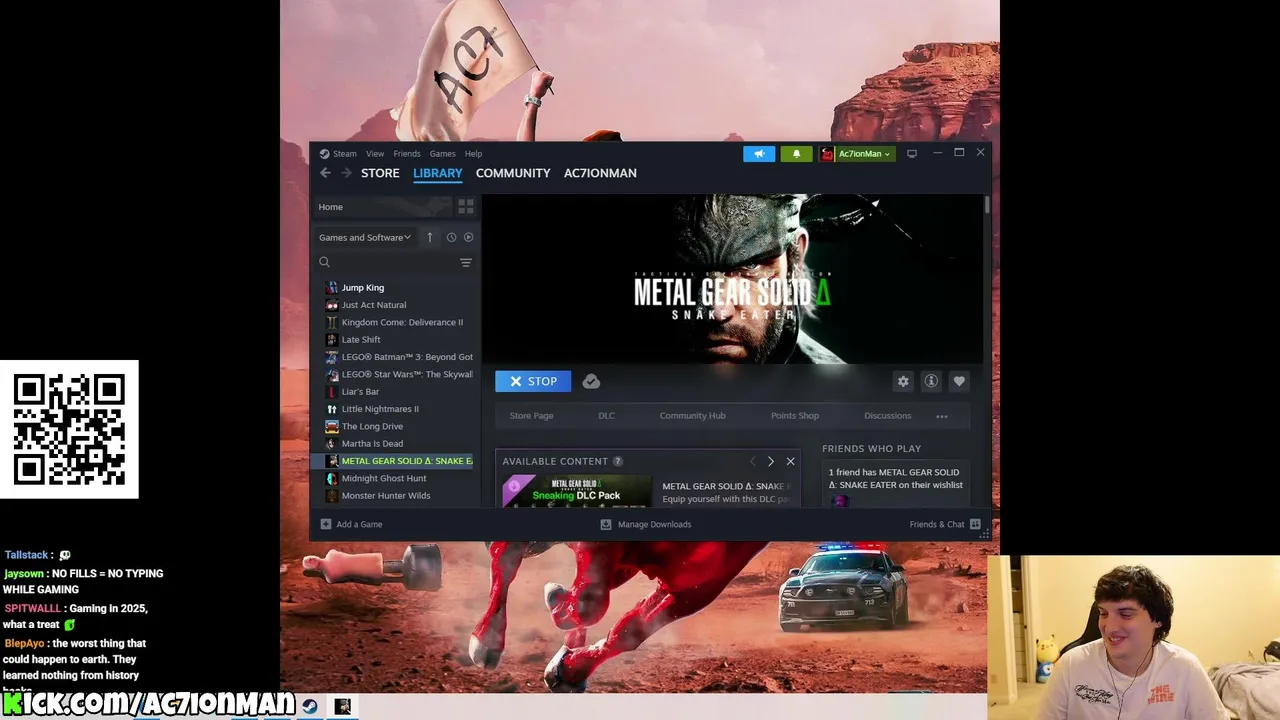Image resolution: width=1280 pixels, height=720 pixels.
Task: Switch to the STORE tab
Action: [380, 173]
